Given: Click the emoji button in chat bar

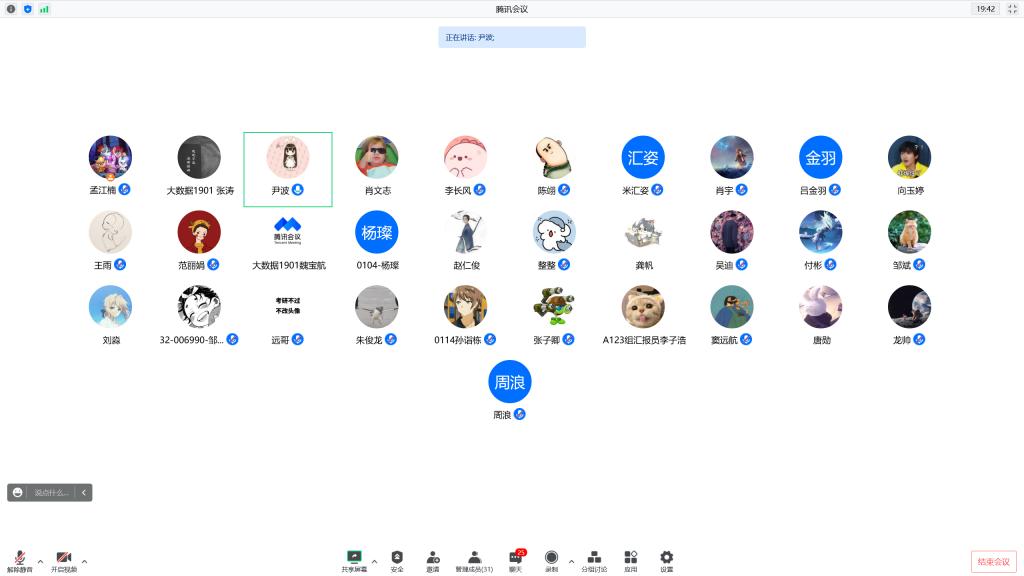Looking at the screenshot, I should 18,492.
